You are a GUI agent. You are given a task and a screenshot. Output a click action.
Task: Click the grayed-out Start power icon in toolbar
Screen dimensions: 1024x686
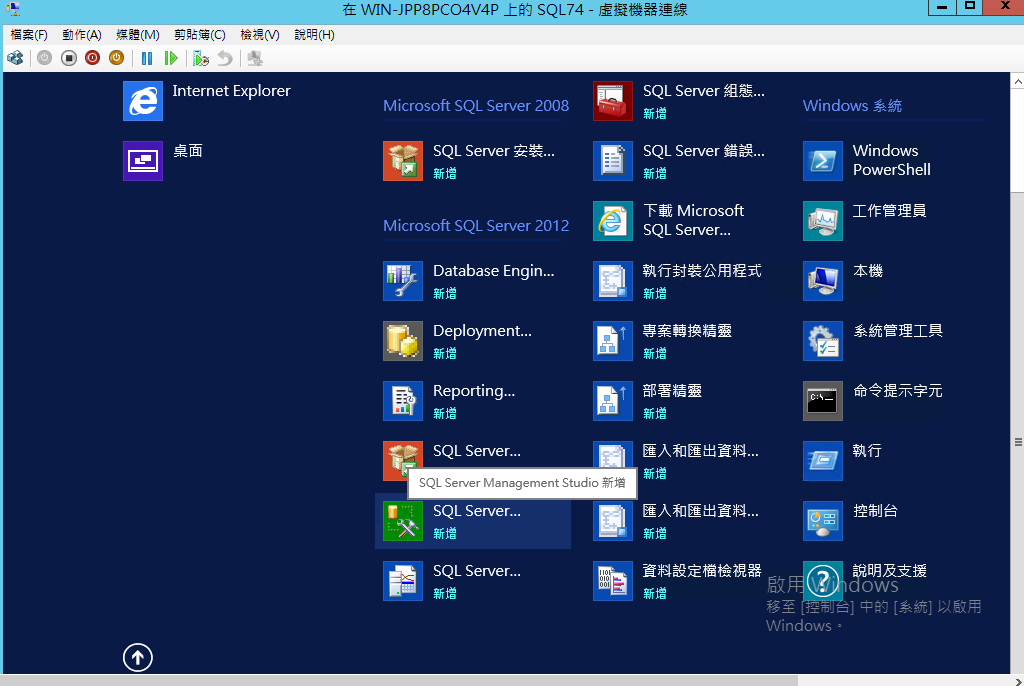coord(44,58)
